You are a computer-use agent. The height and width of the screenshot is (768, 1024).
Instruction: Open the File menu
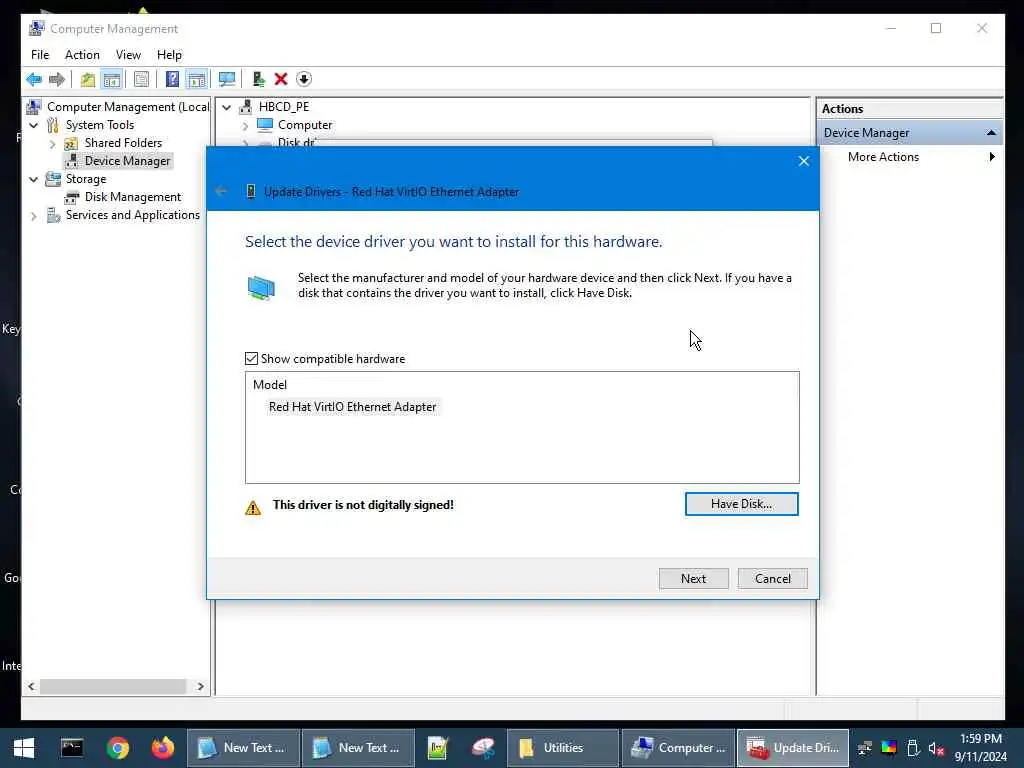40,55
